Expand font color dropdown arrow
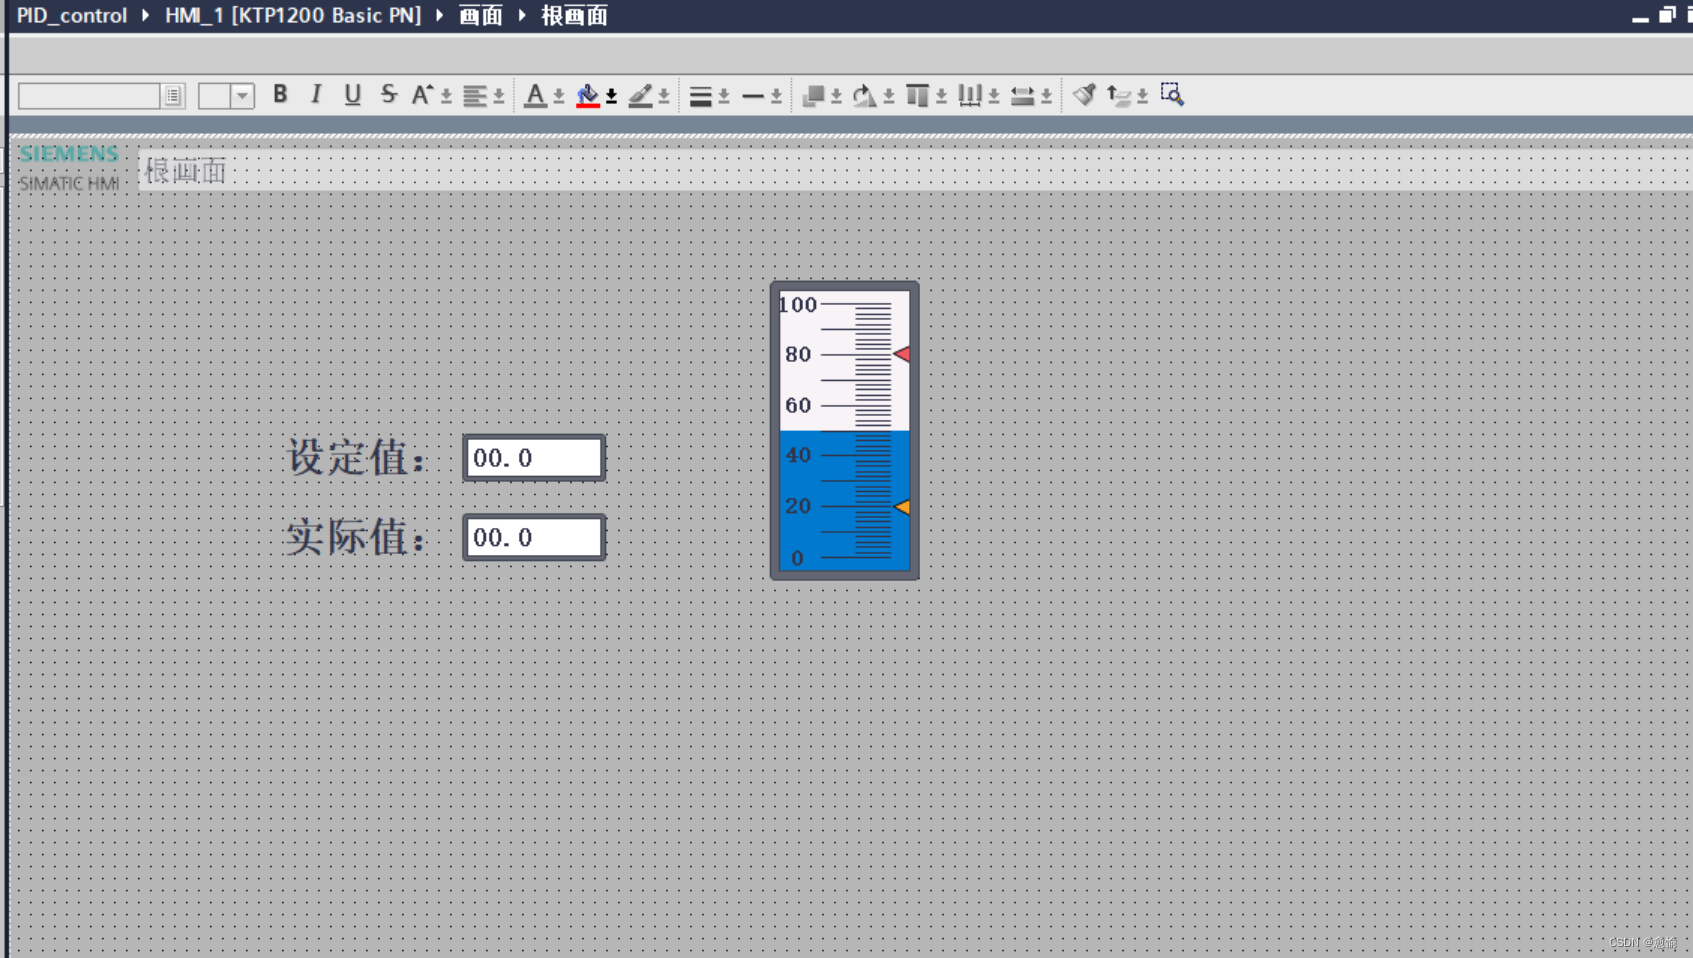The height and width of the screenshot is (958, 1693). pyautogui.click(x=559, y=97)
